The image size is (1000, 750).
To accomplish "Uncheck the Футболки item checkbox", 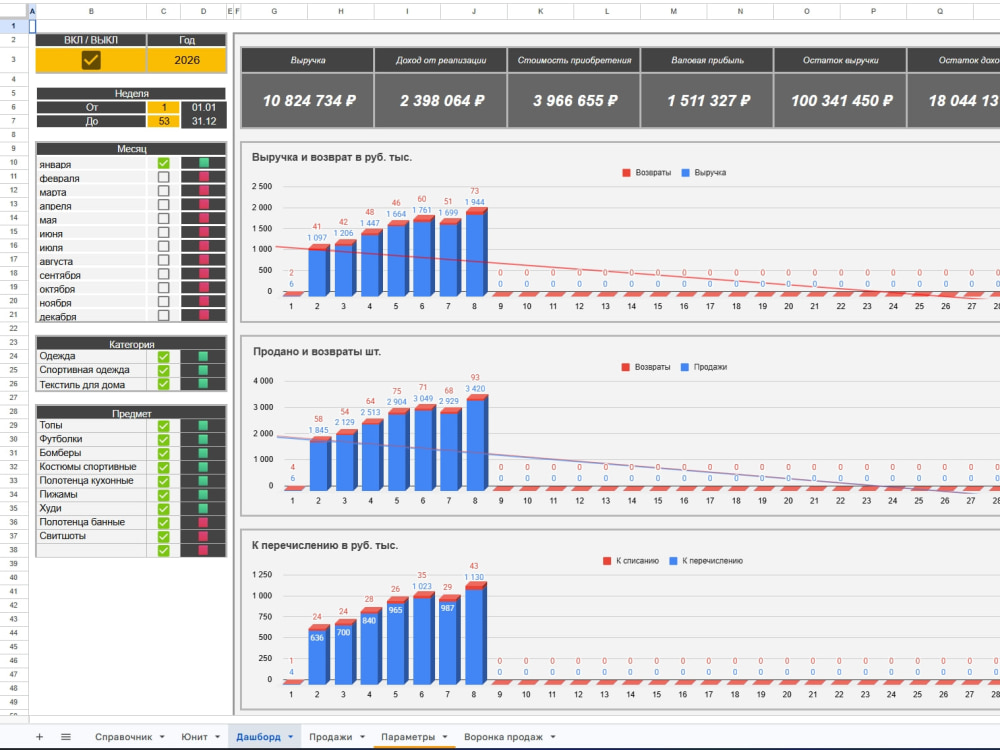I will tap(164, 439).
